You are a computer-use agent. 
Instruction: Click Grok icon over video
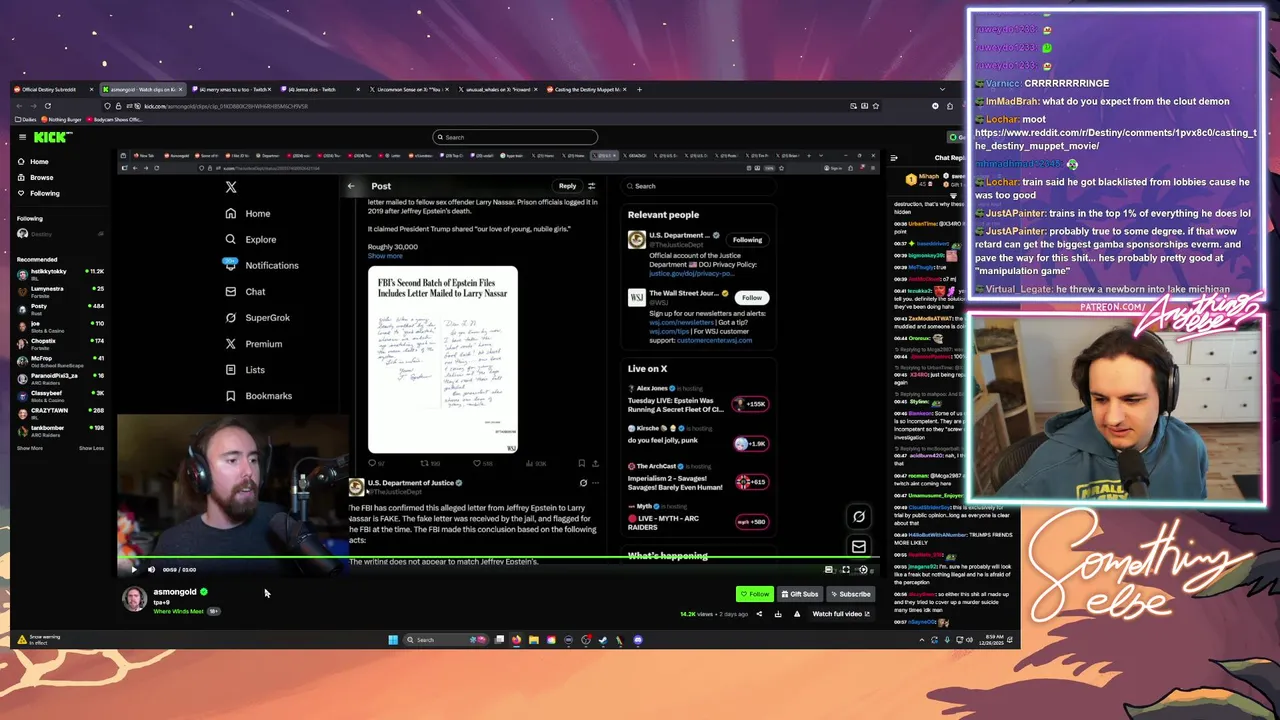point(858,517)
